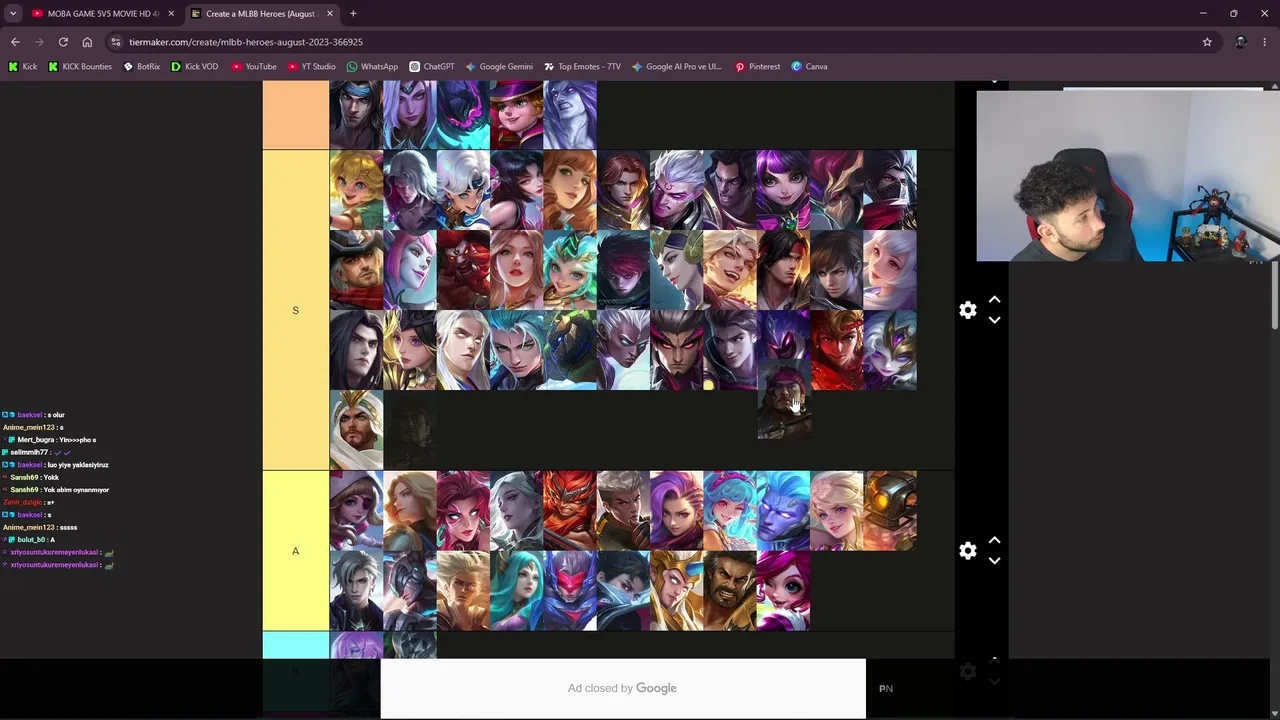Go forward in browser history
This screenshot has height=720, width=1280.
pyautogui.click(x=39, y=42)
